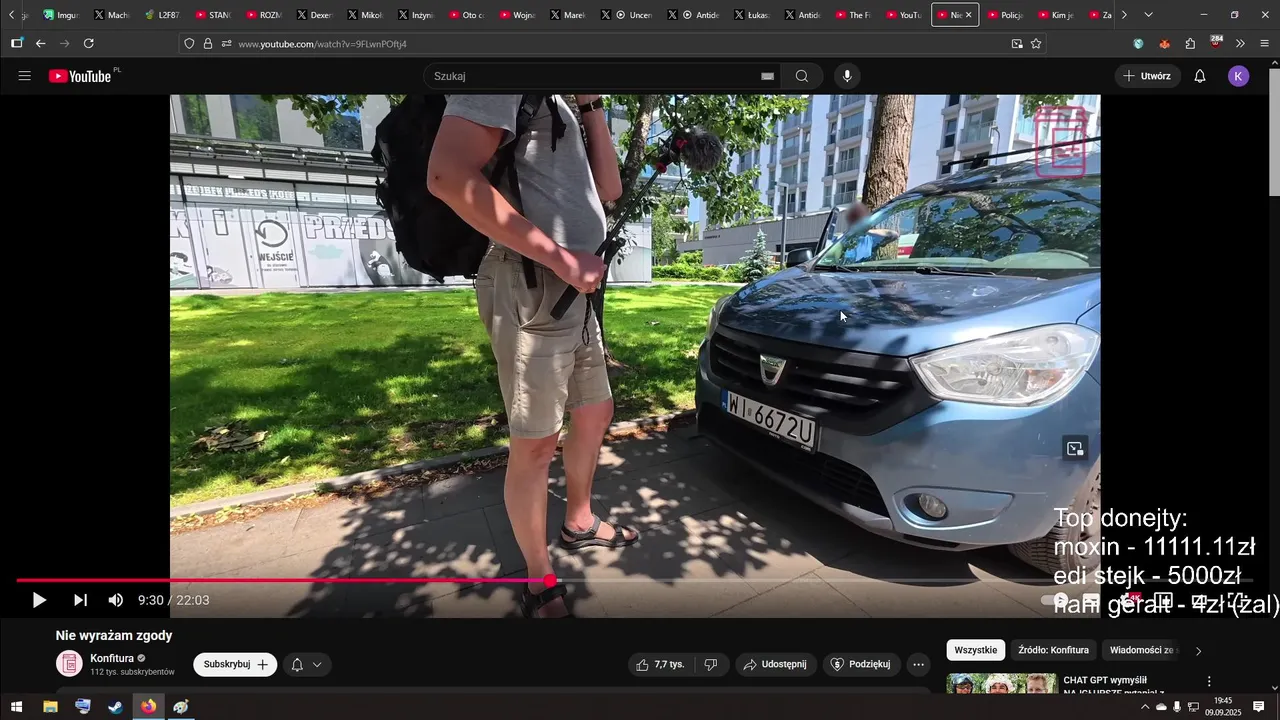
Task: Open YouTube notifications bell
Action: tap(1200, 76)
